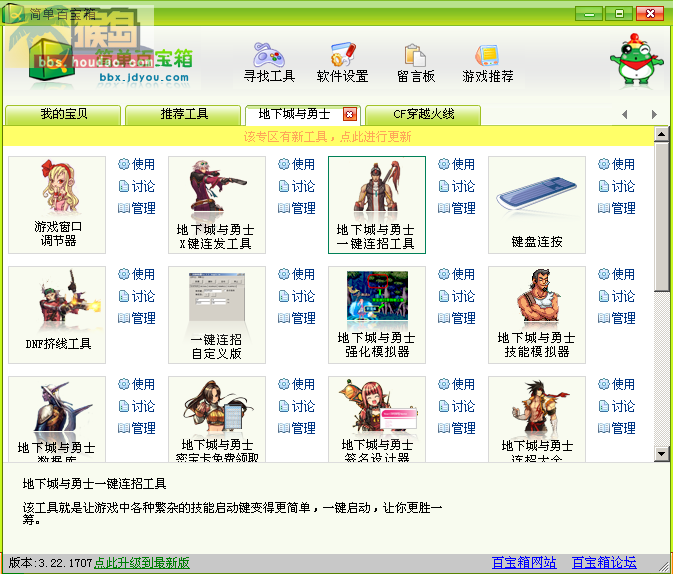Screen dimensions: 673x574
Task: Click the green frog mascot icon
Action: pyautogui.click(x=637, y=59)
